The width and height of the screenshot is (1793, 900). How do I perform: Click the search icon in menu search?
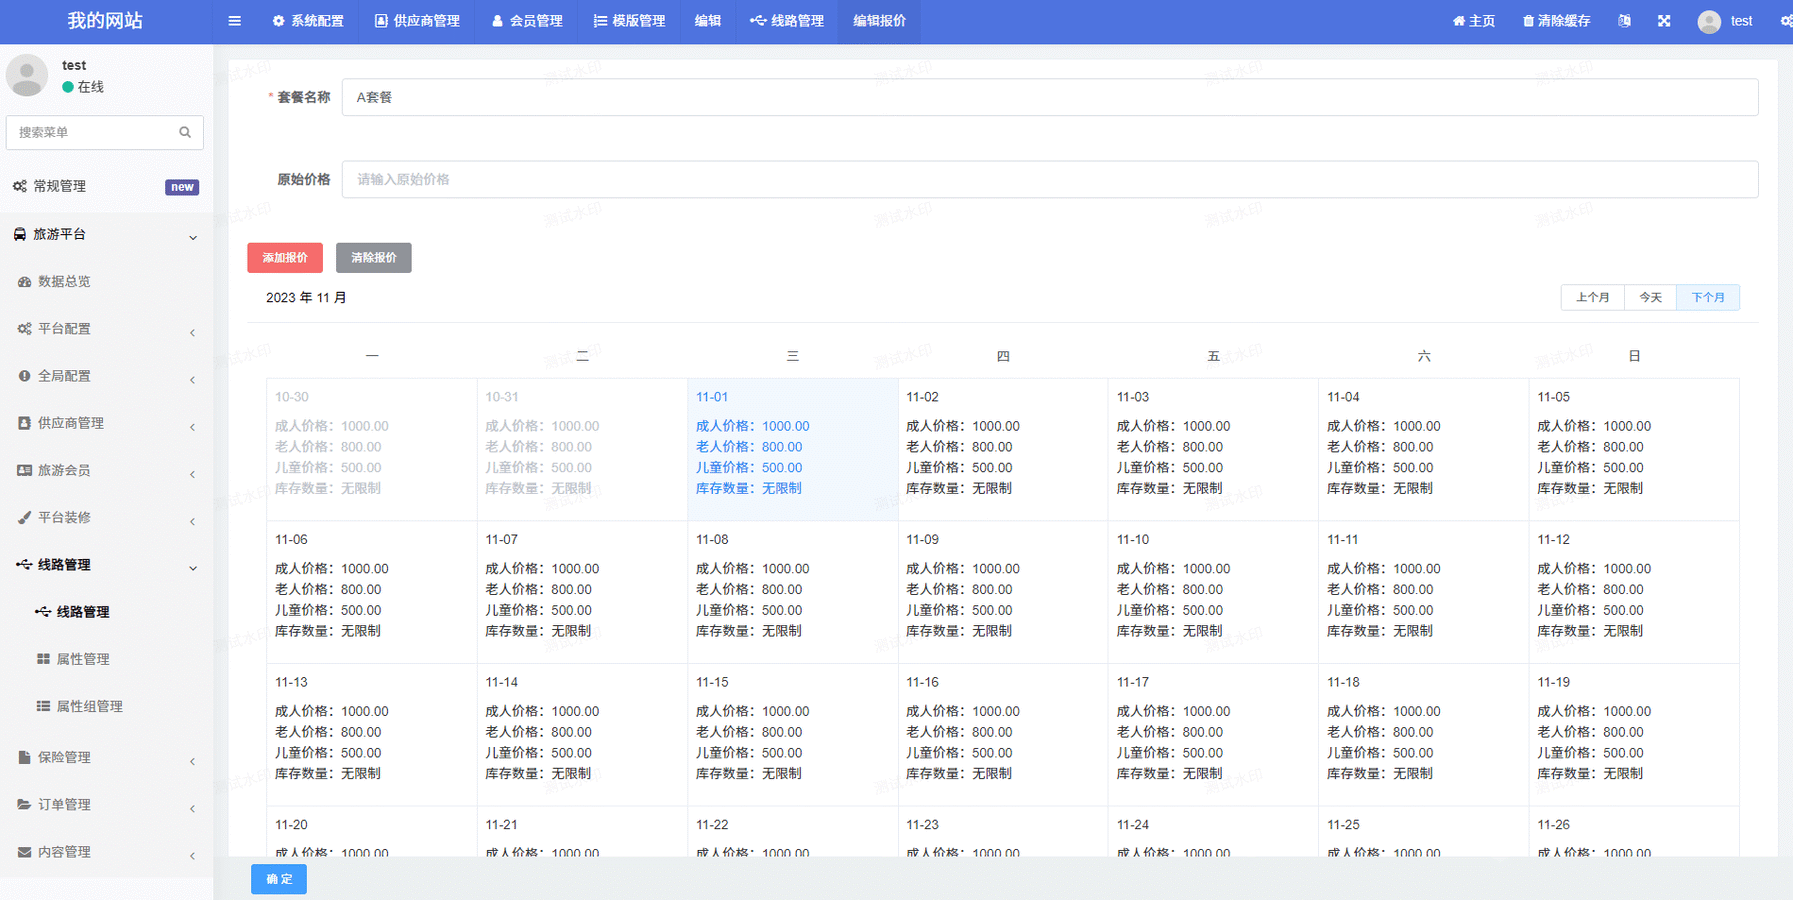(x=185, y=132)
